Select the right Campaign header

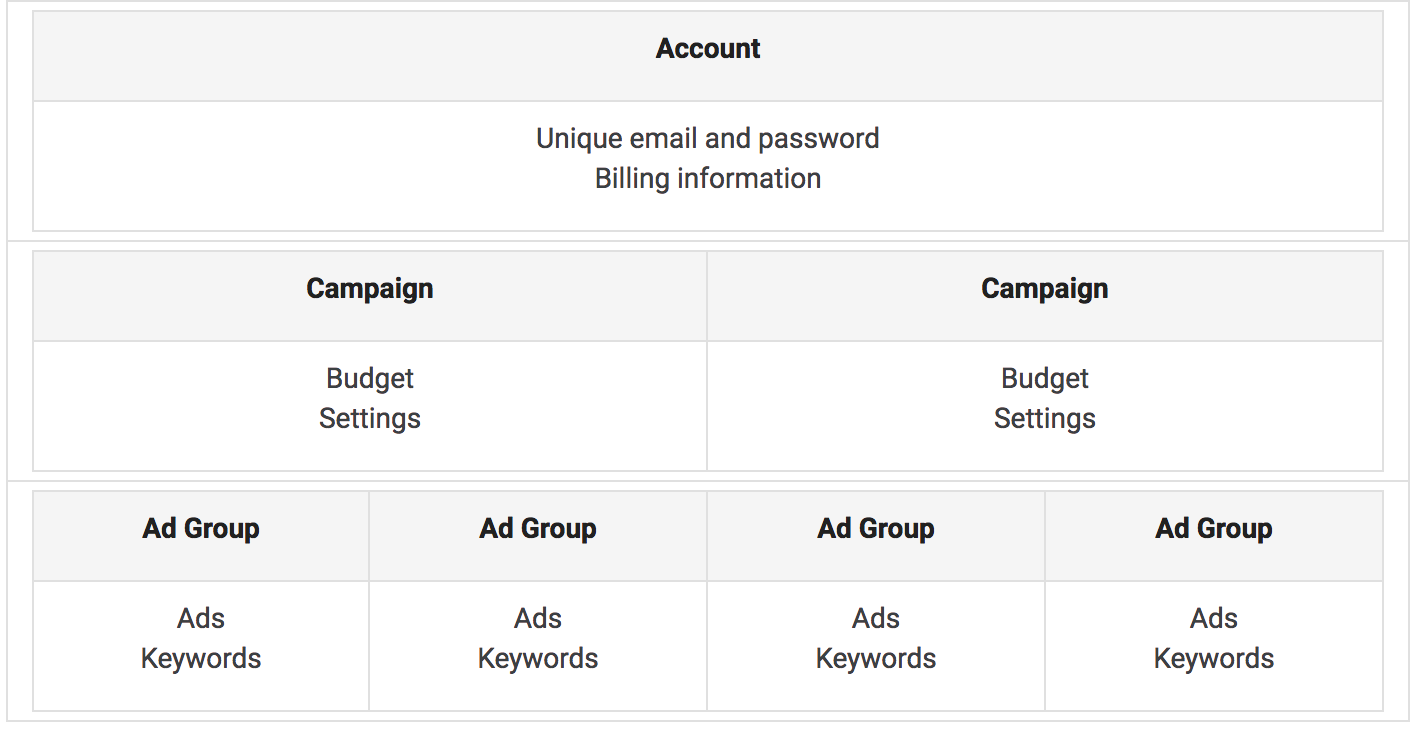tap(1045, 289)
